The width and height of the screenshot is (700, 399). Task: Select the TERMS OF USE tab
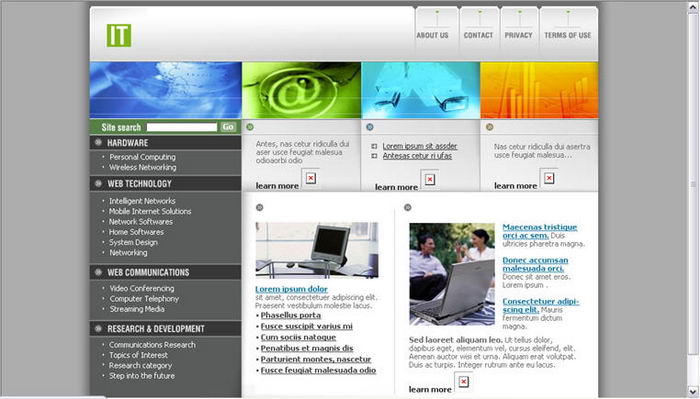567,35
